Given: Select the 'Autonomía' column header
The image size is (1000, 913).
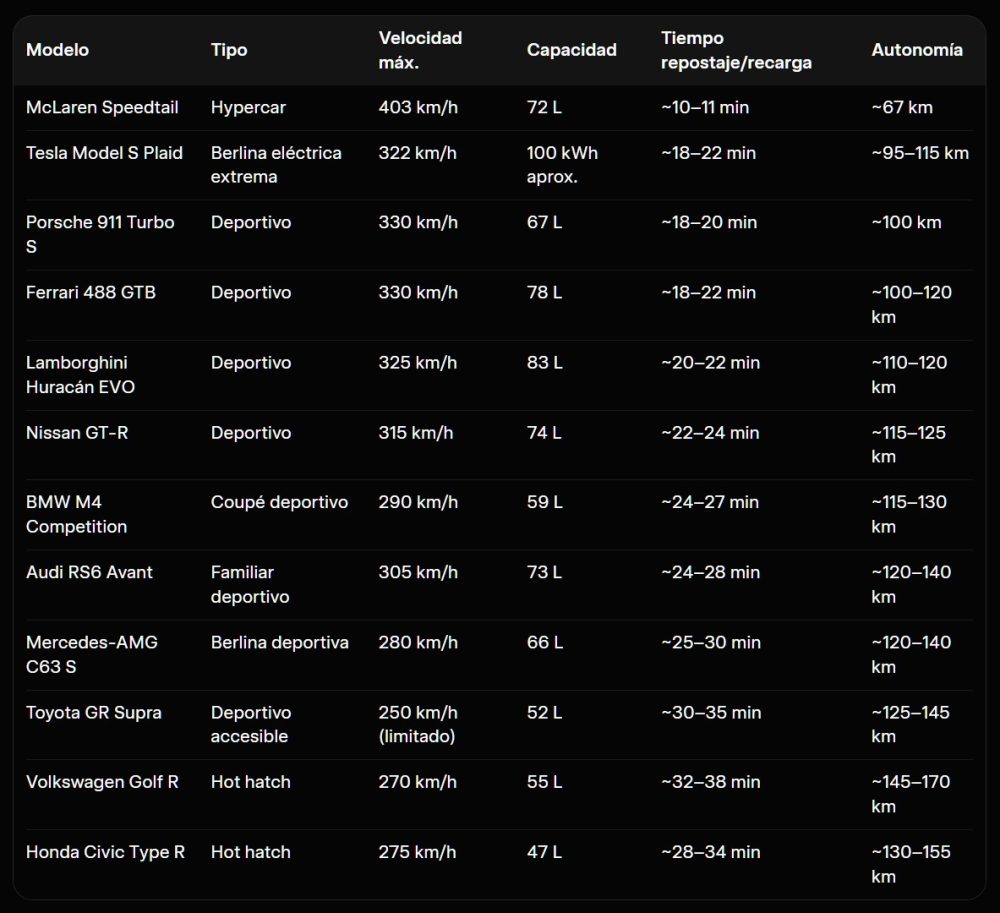Looking at the screenshot, I should (917, 50).
